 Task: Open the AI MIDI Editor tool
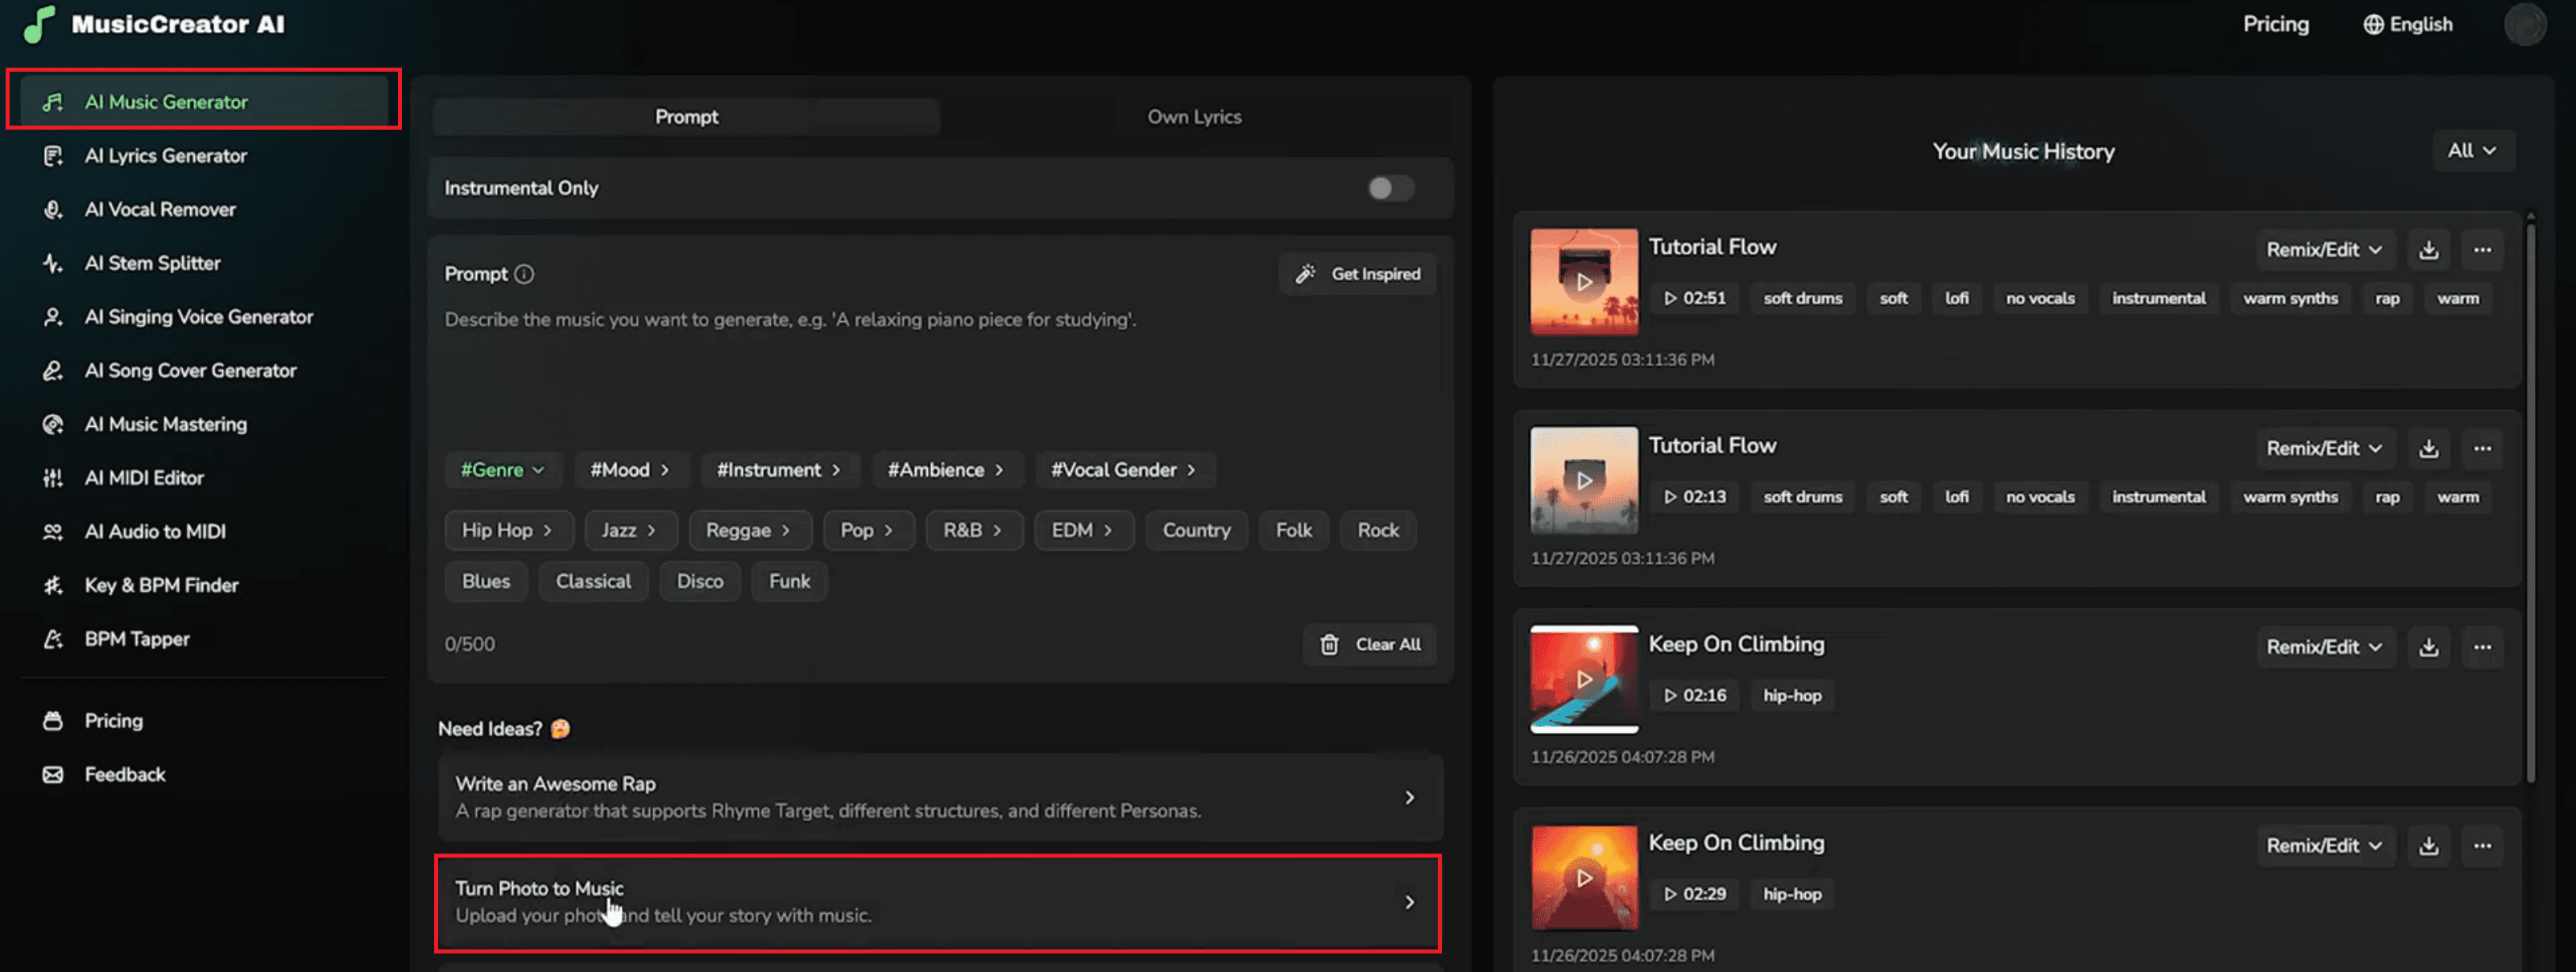(144, 478)
